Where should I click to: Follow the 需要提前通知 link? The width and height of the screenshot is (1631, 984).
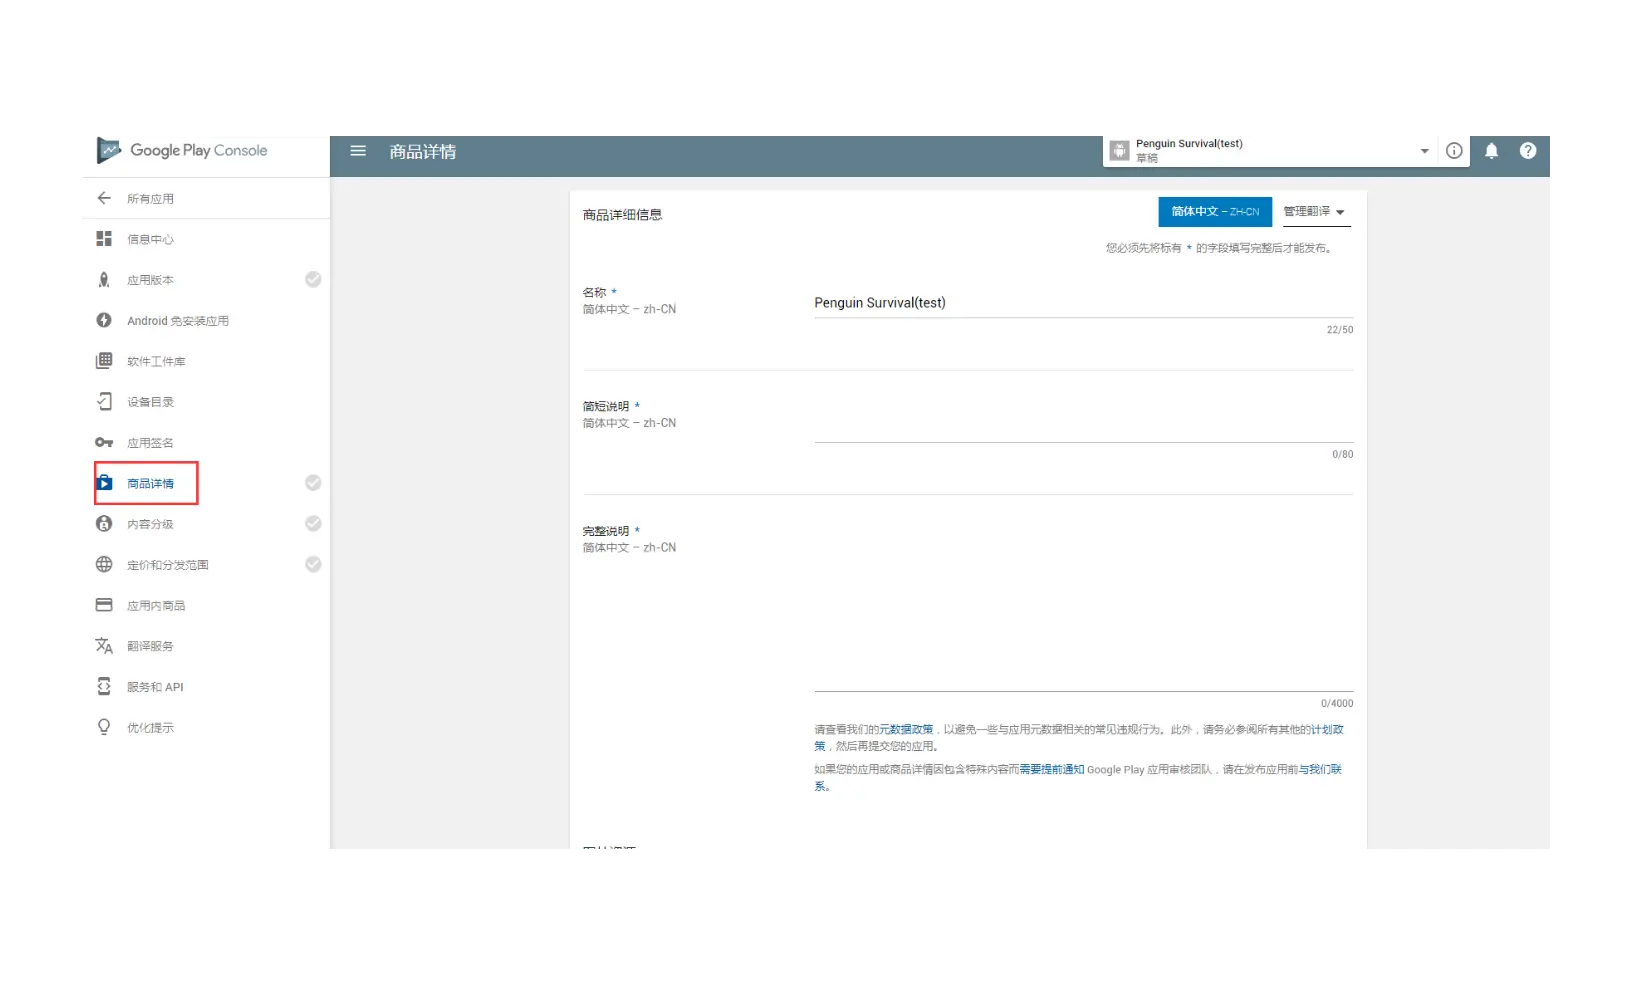(1051, 770)
